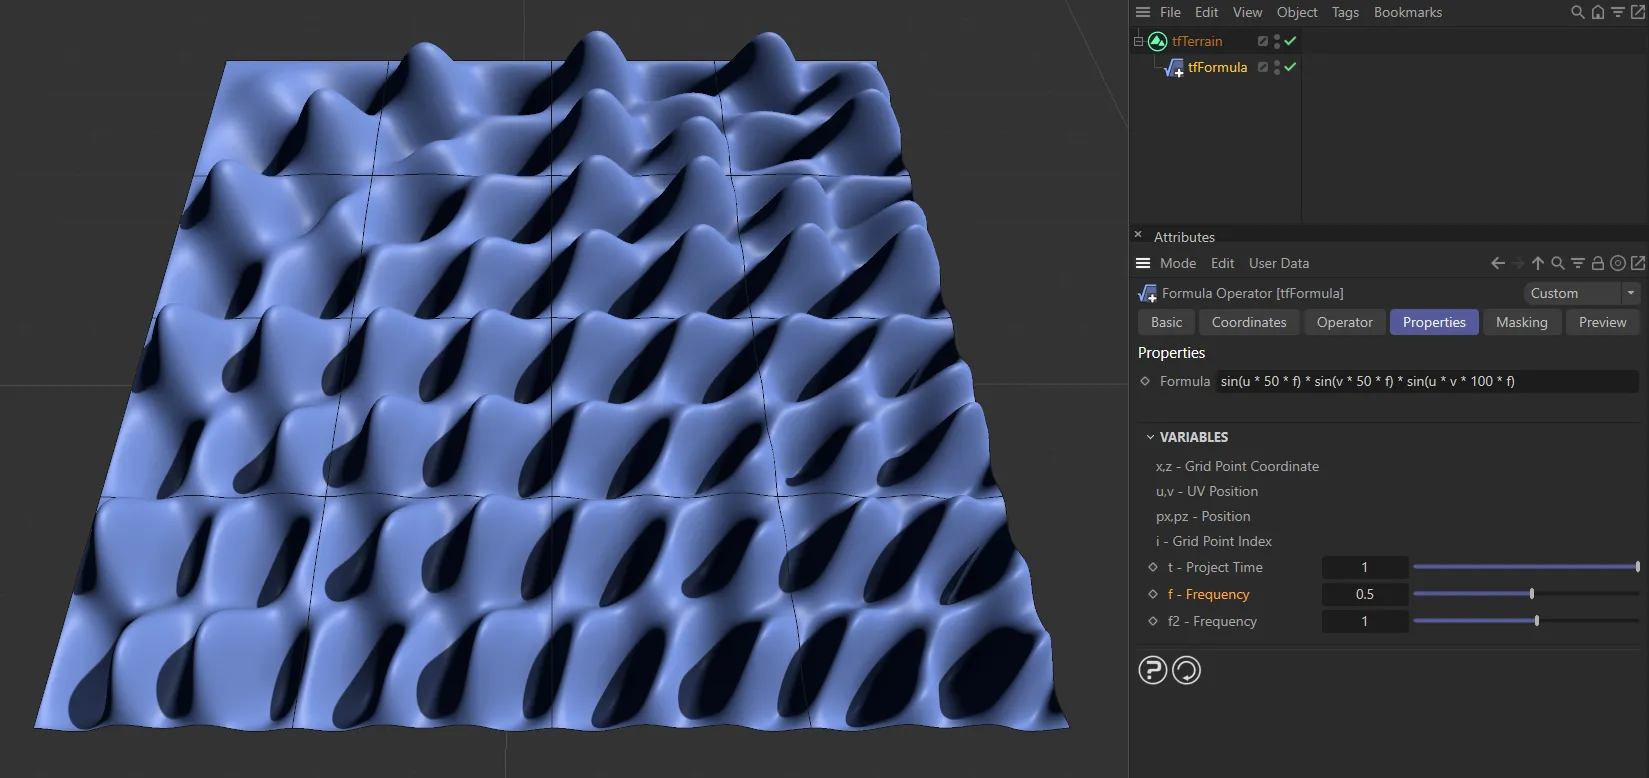1649x778 pixels.
Task: Click the help question mark icon
Action: [x=1152, y=670]
